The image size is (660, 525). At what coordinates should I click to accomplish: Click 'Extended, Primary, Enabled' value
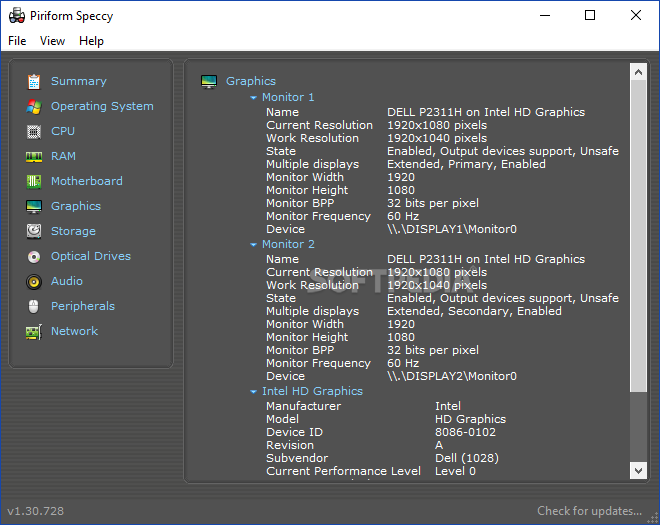point(466,164)
